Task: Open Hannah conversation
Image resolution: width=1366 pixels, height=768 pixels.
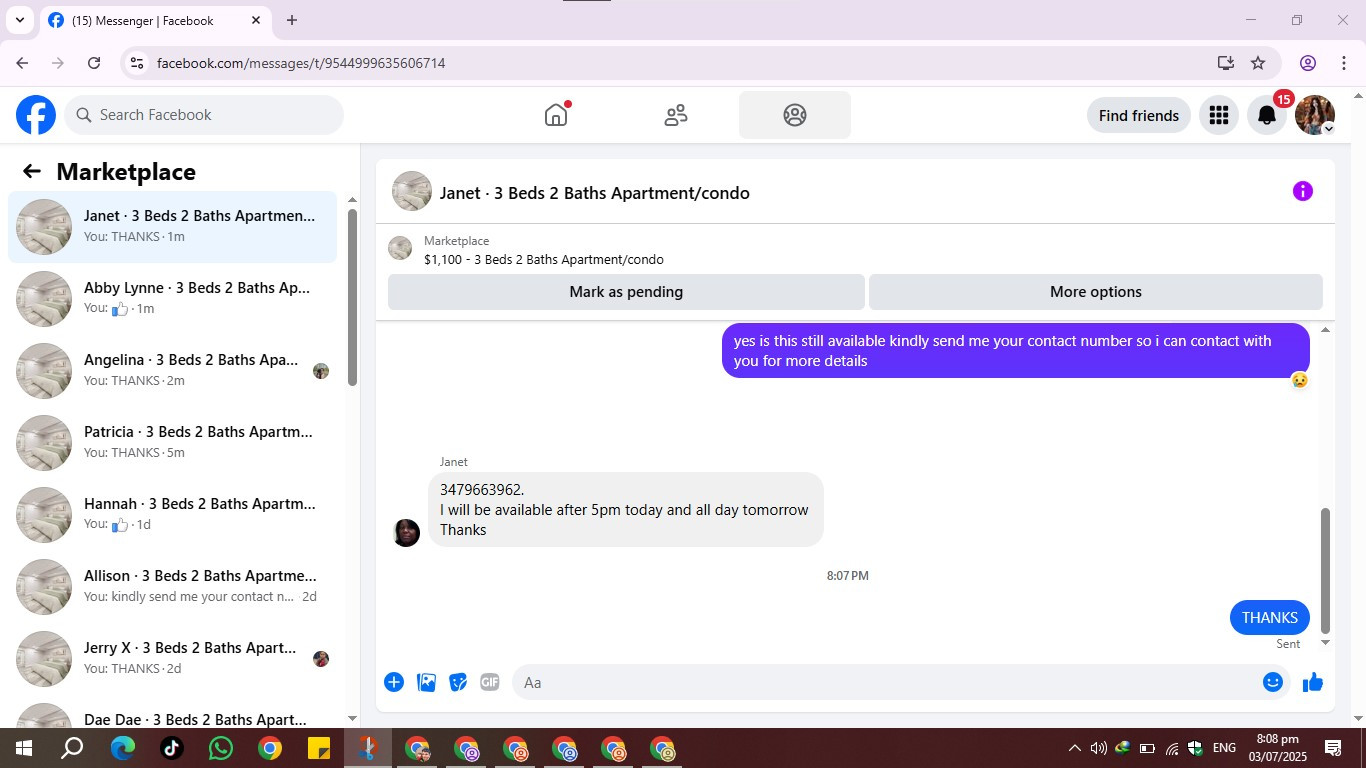Action: (x=173, y=515)
